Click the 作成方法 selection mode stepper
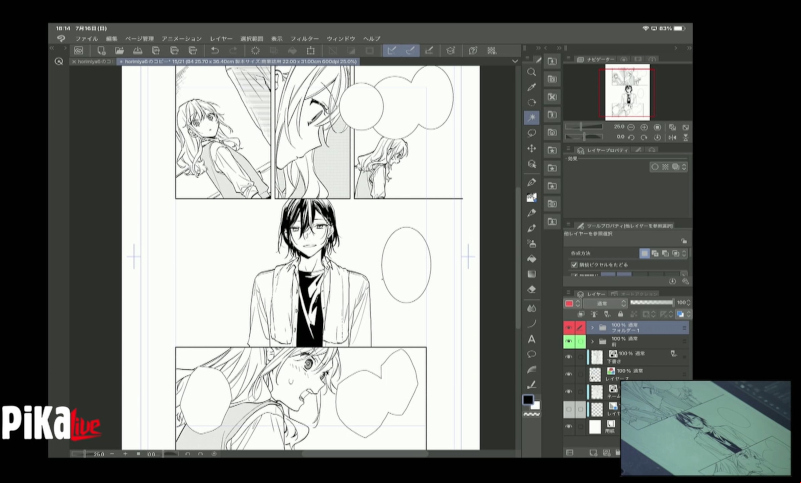This screenshot has height=483, width=801. tap(684, 253)
